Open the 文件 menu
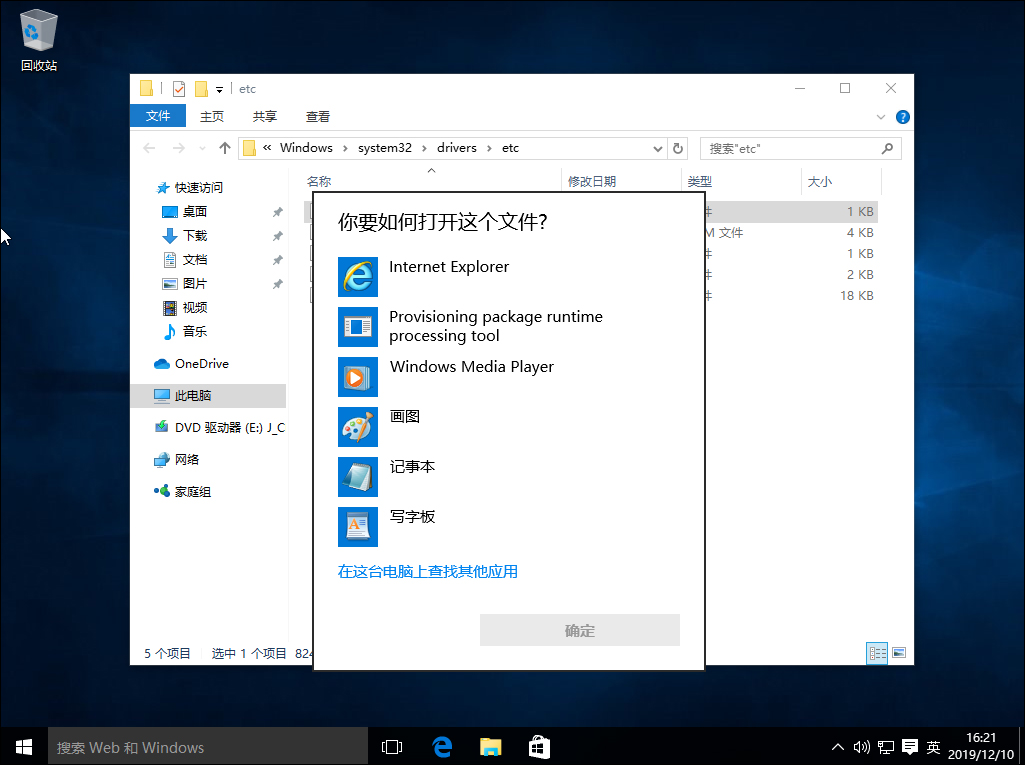Screen dimensions: 1025x765 click(x=157, y=115)
